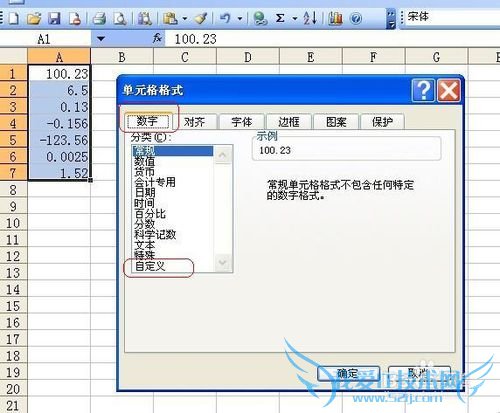Select the Format Painter brush icon
Image resolution: width=500 pixels, height=413 pixels.
(201, 18)
